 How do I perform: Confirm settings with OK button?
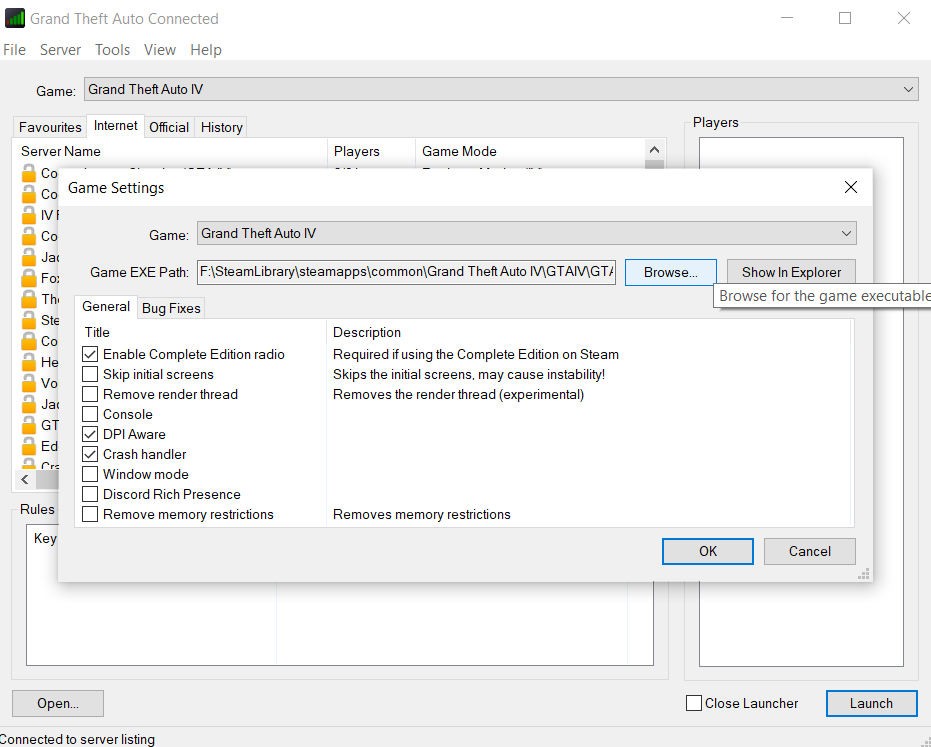coord(708,551)
